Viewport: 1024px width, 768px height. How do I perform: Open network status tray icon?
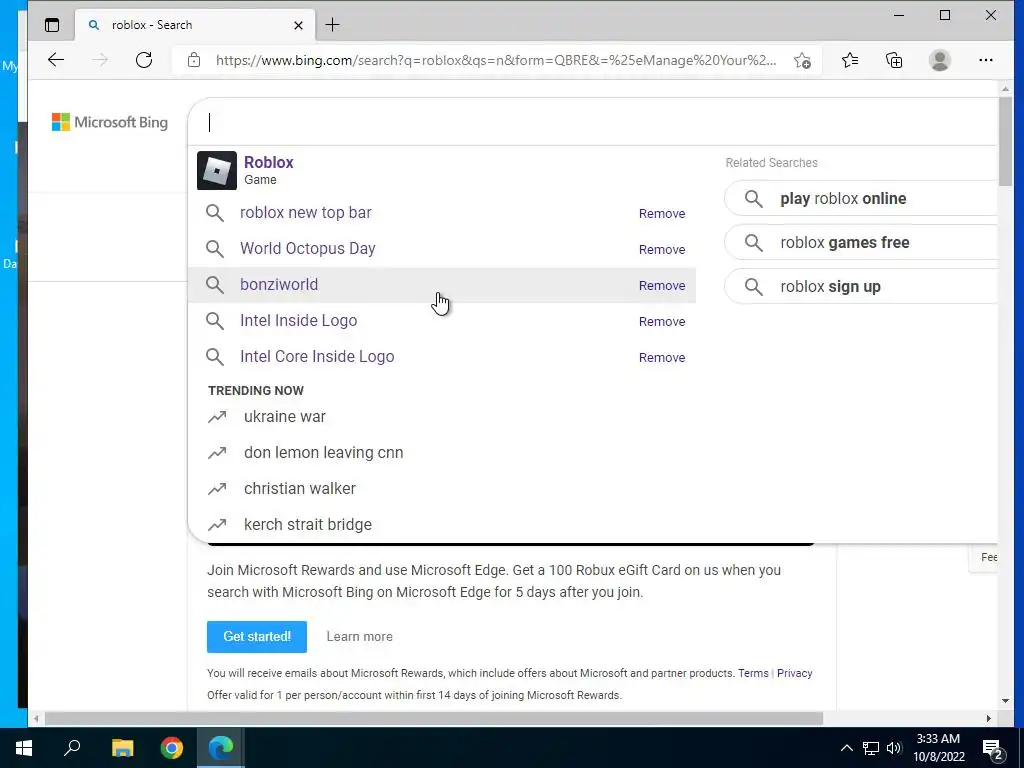871,748
